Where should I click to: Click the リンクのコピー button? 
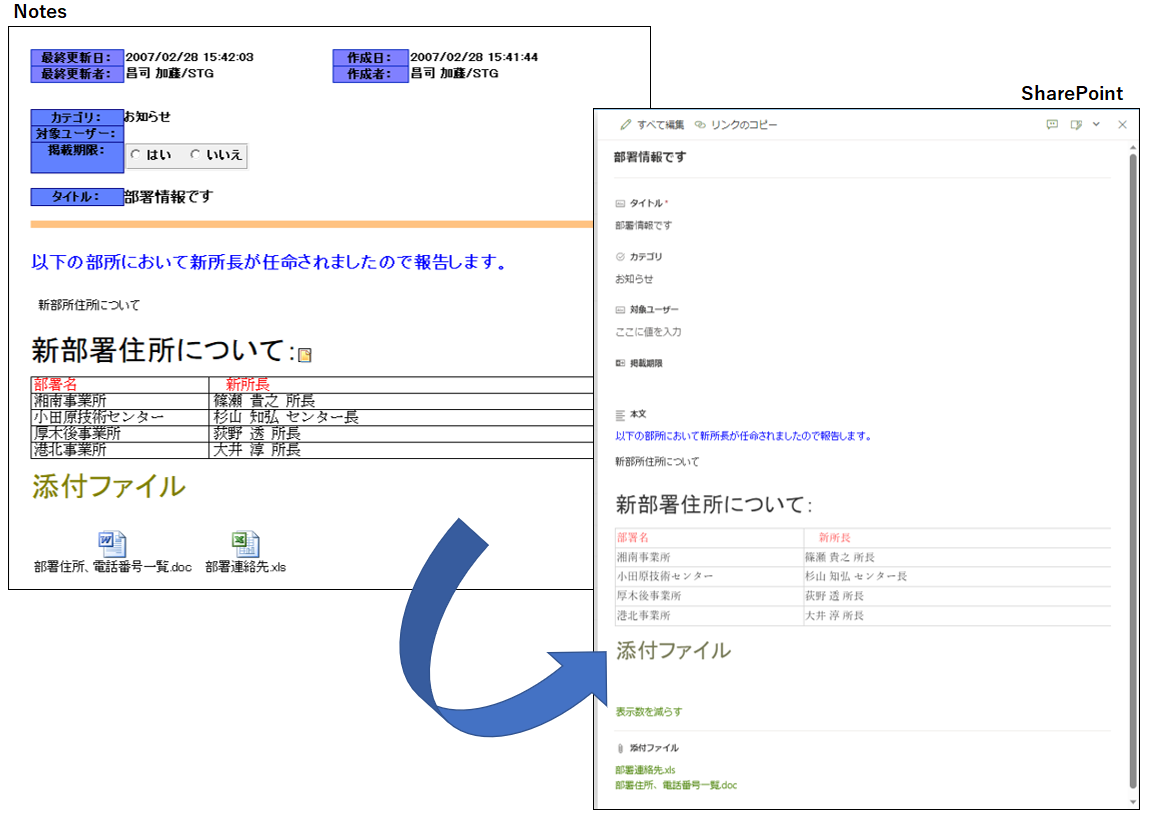pyautogui.click(x=736, y=125)
